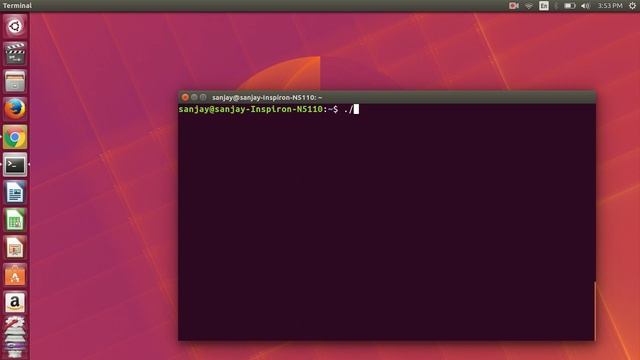The width and height of the screenshot is (640, 360).
Task: Close the terminal window with red button
Action: pos(185,97)
